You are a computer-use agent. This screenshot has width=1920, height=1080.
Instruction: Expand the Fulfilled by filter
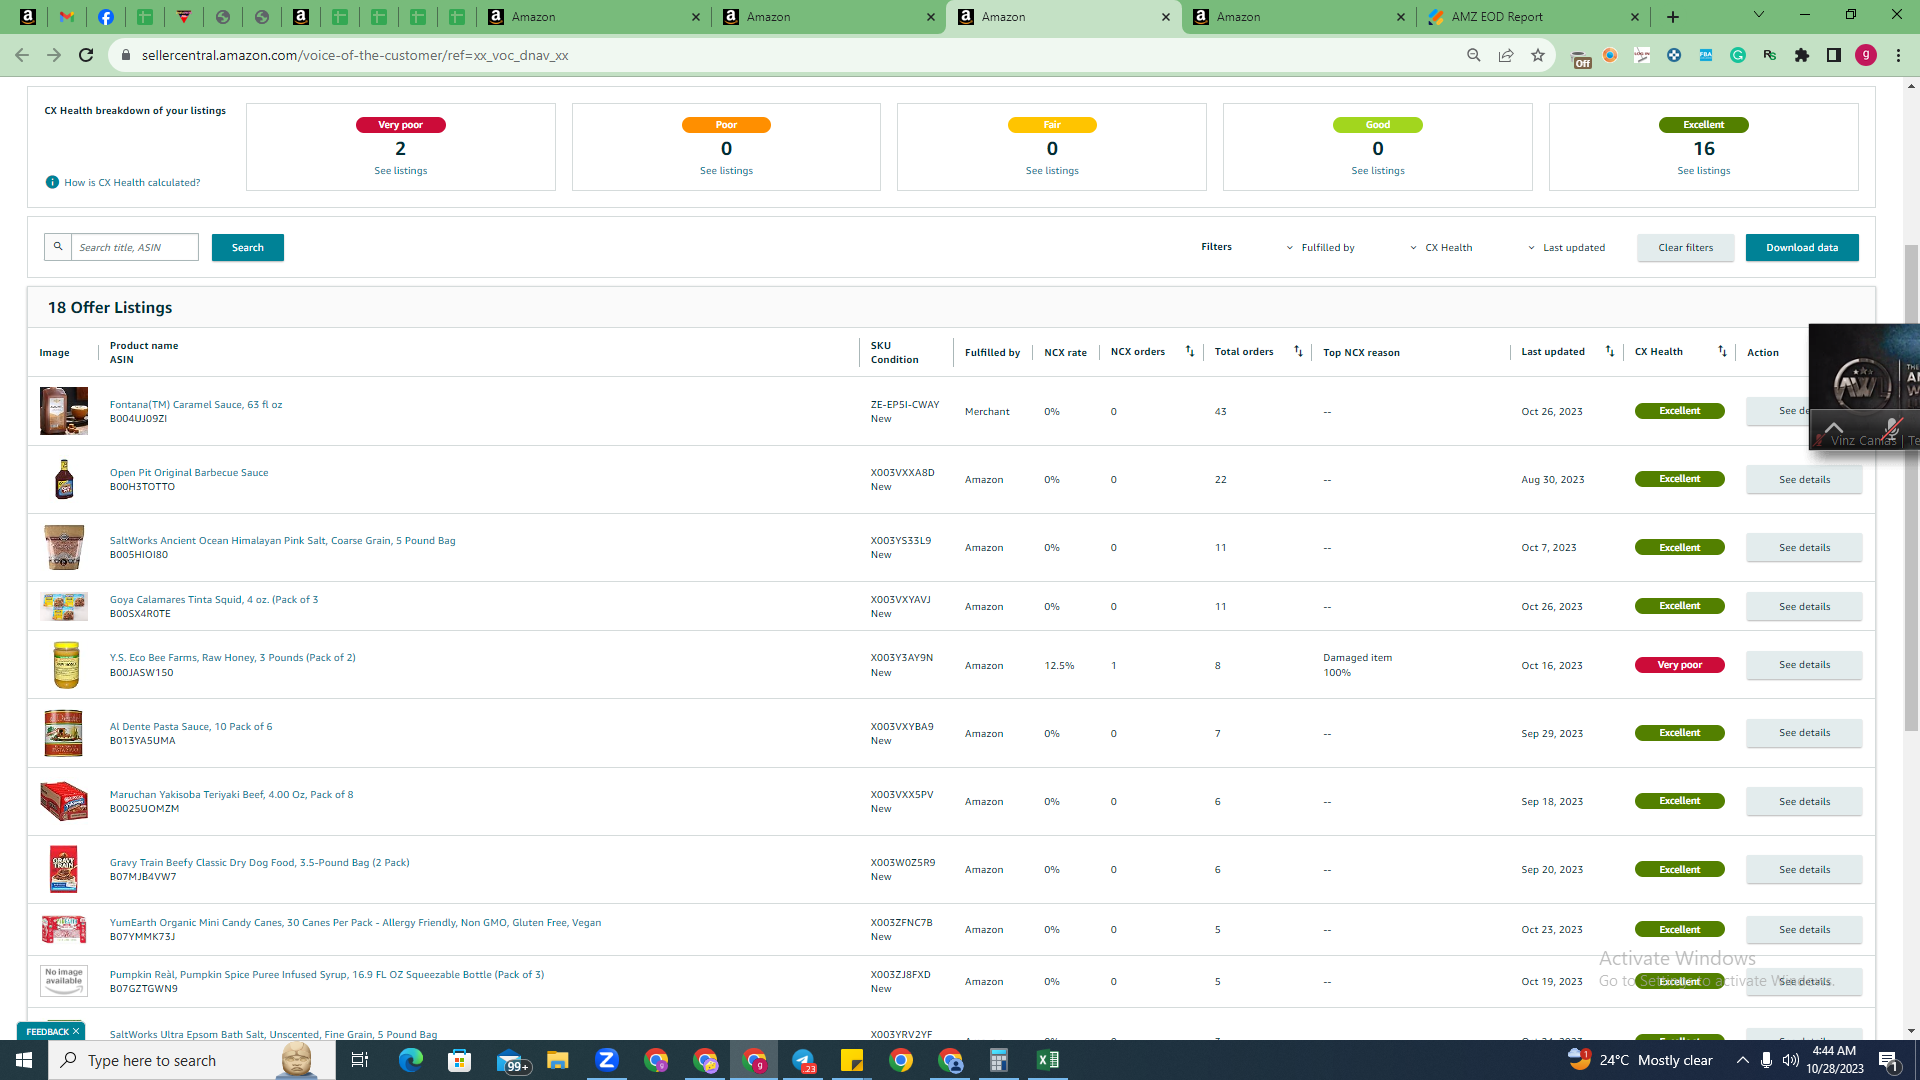(x=1320, y=248)
